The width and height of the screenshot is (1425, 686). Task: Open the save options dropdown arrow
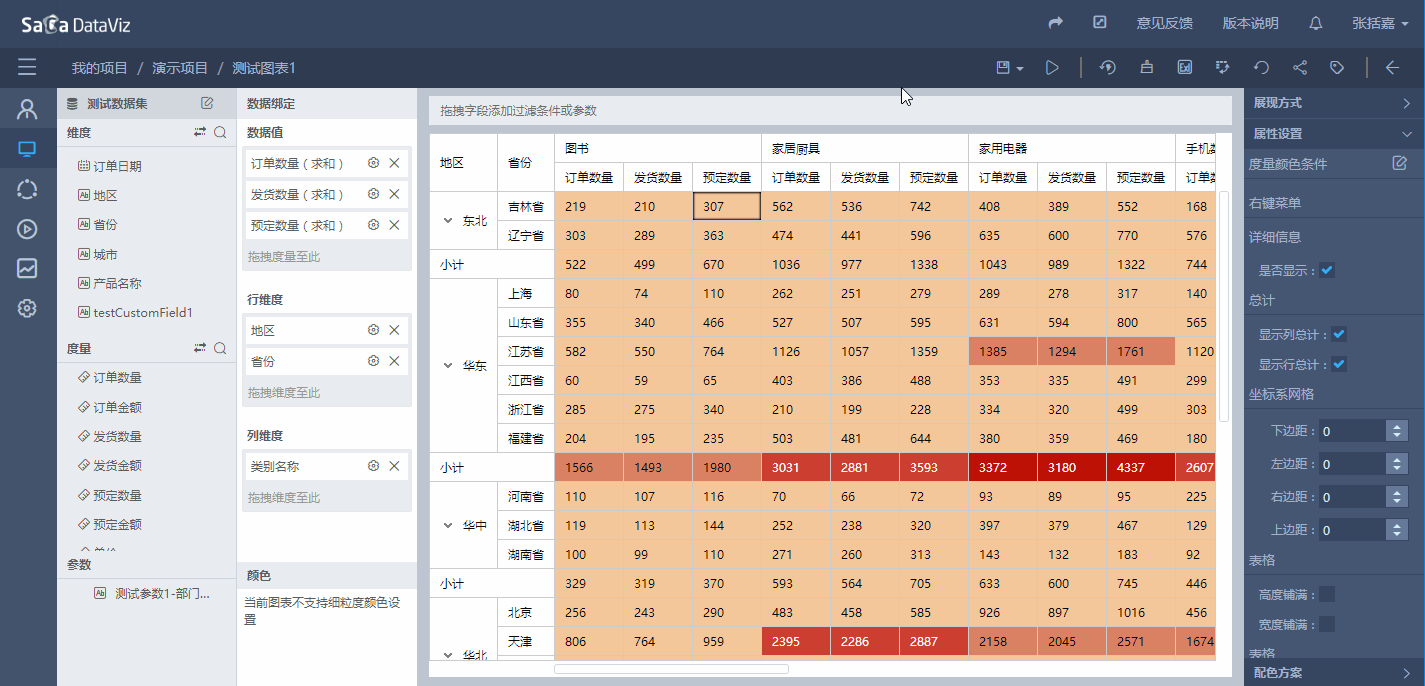click(1020, 68)
